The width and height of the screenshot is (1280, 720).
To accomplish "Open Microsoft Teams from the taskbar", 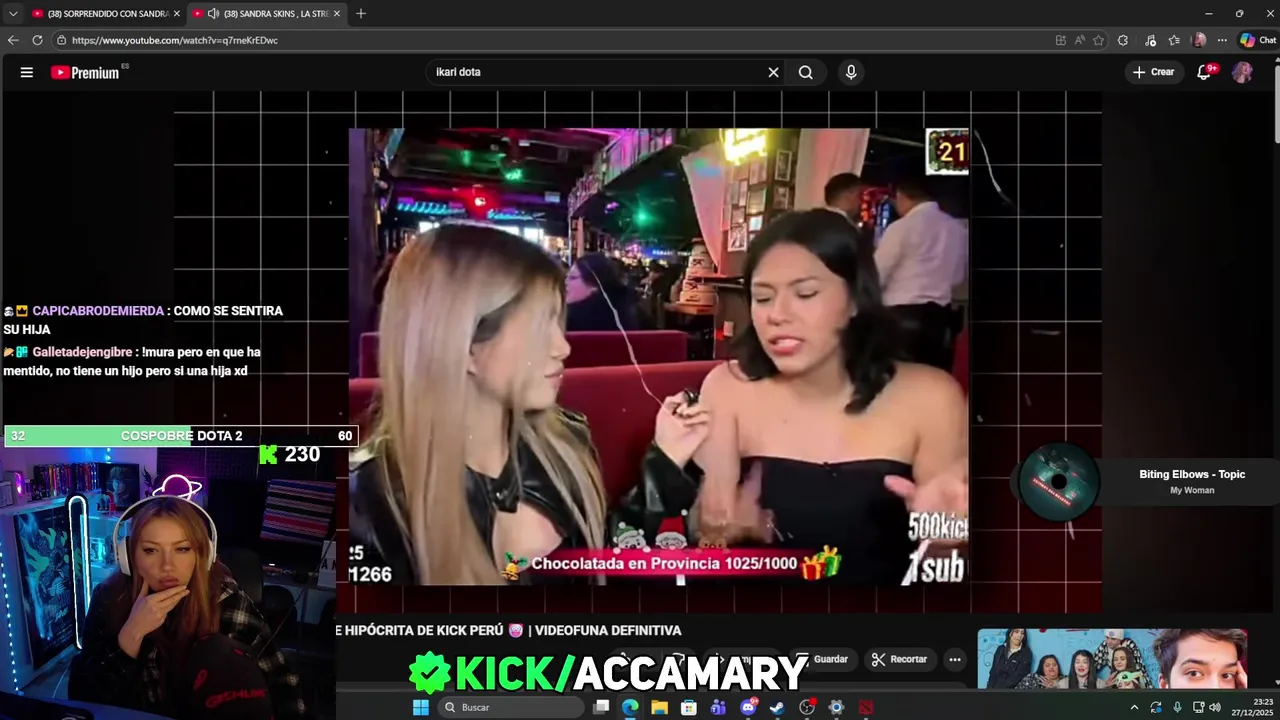I will [x=718, y=707].
